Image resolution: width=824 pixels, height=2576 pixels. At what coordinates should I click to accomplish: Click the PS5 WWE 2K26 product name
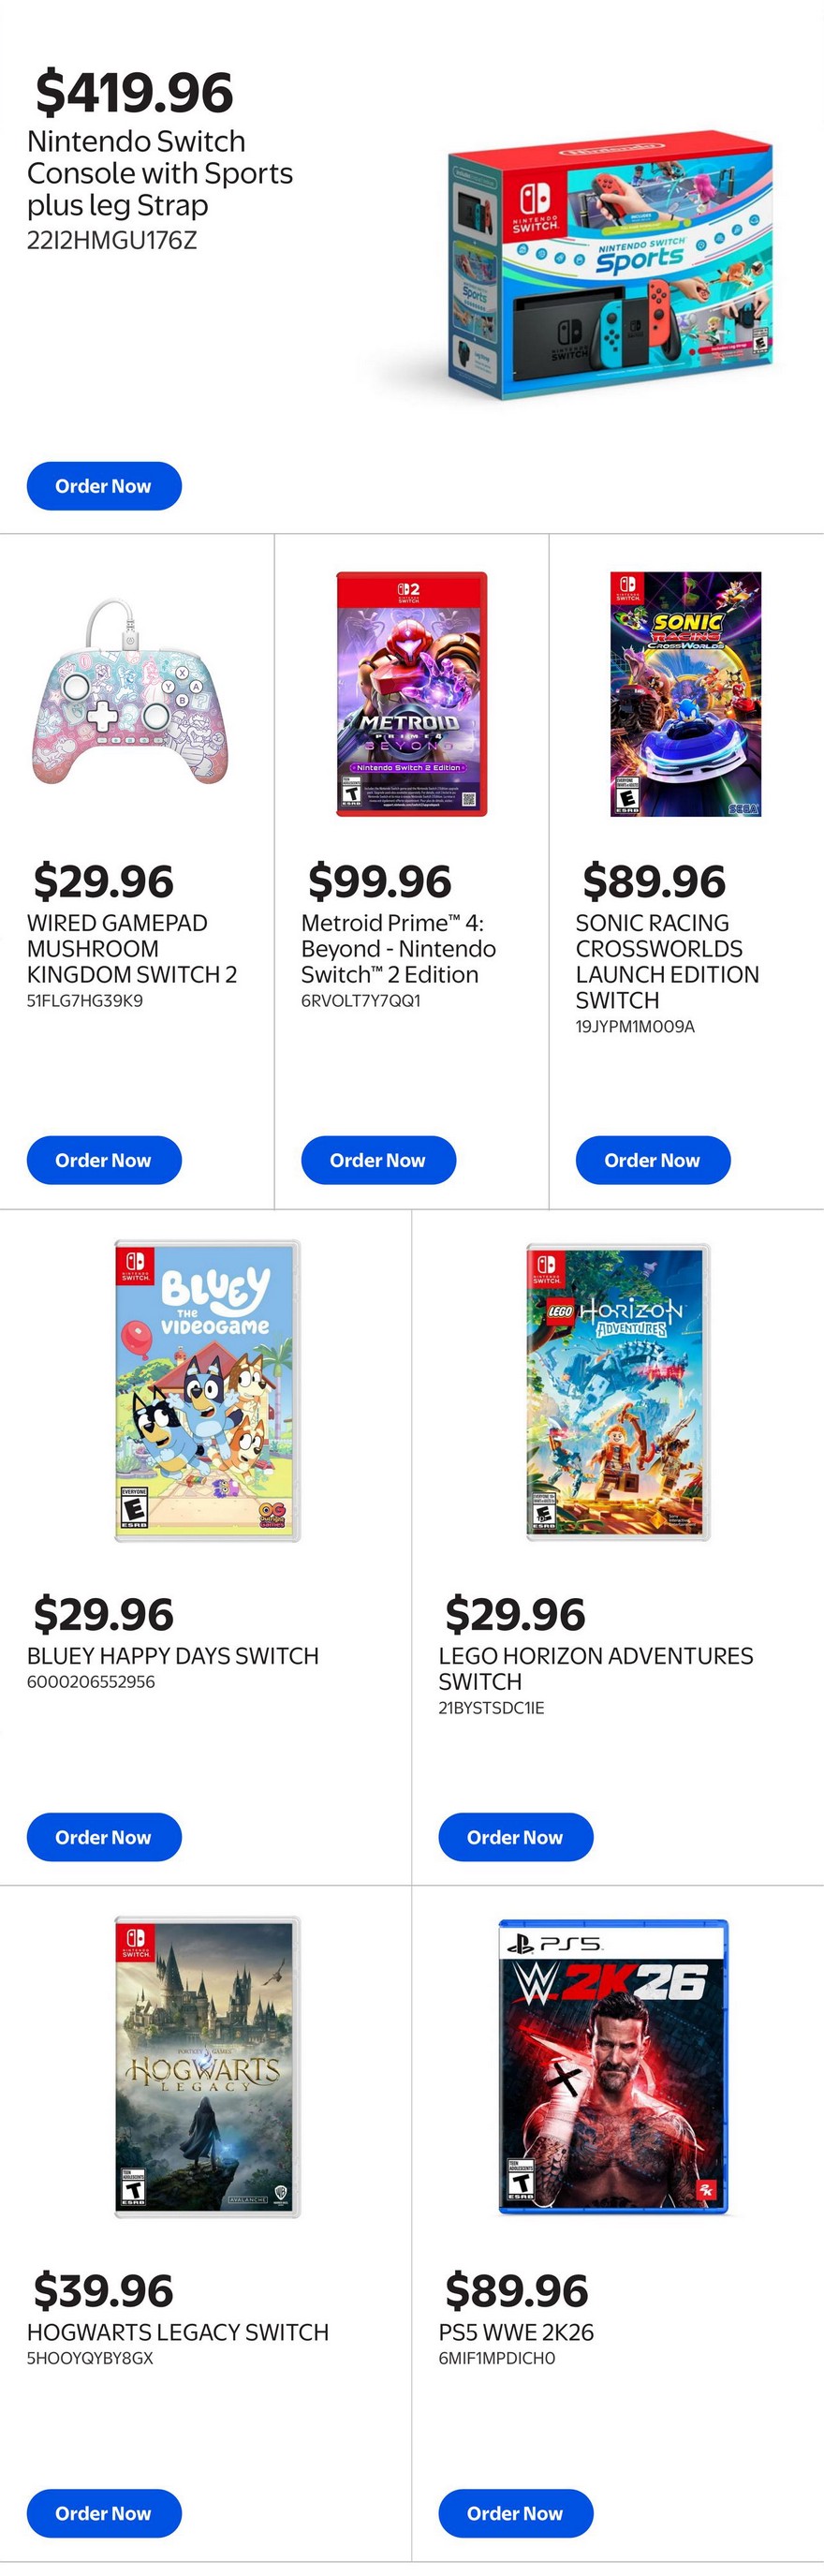coord(516,2332)
